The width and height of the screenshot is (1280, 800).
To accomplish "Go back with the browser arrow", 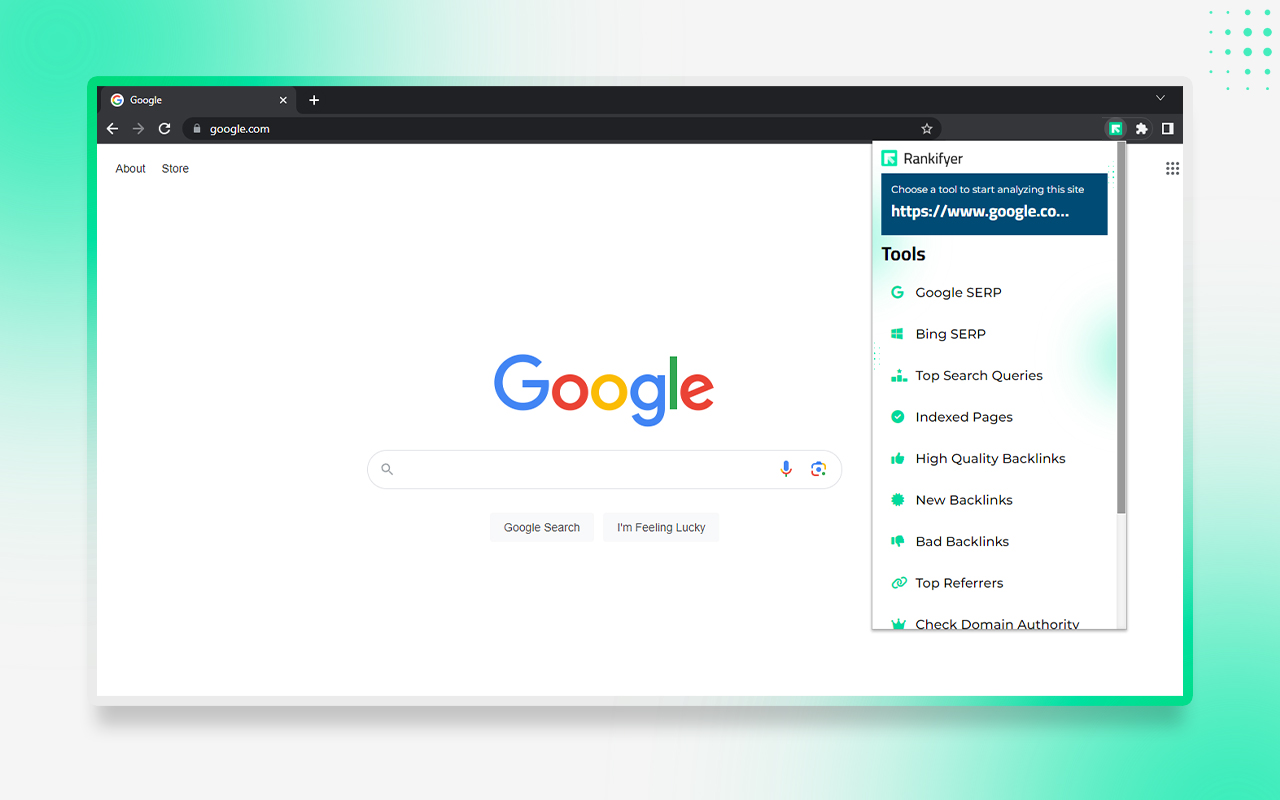I will (x=112, y=129).
